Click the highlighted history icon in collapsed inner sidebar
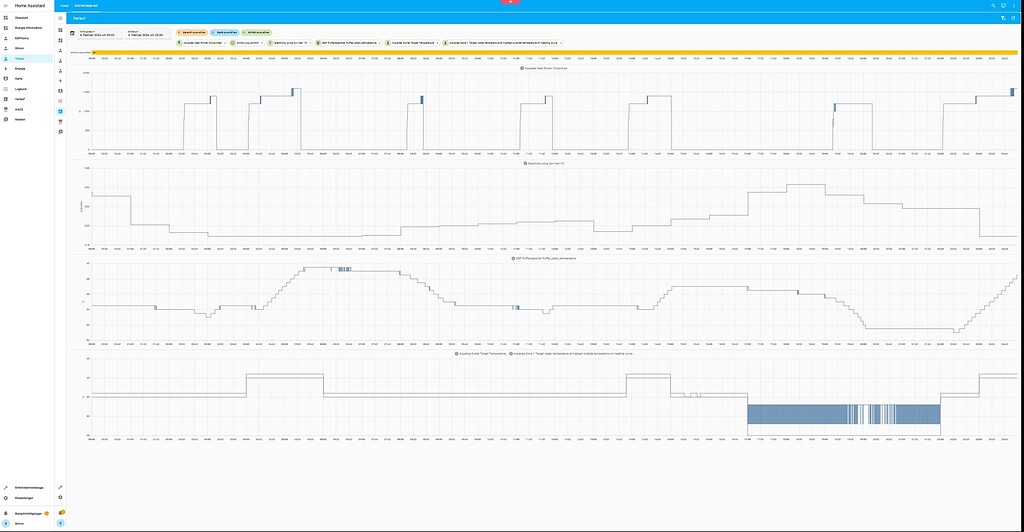The height and width of the screenshot is (532, 1024). point(61,112)
